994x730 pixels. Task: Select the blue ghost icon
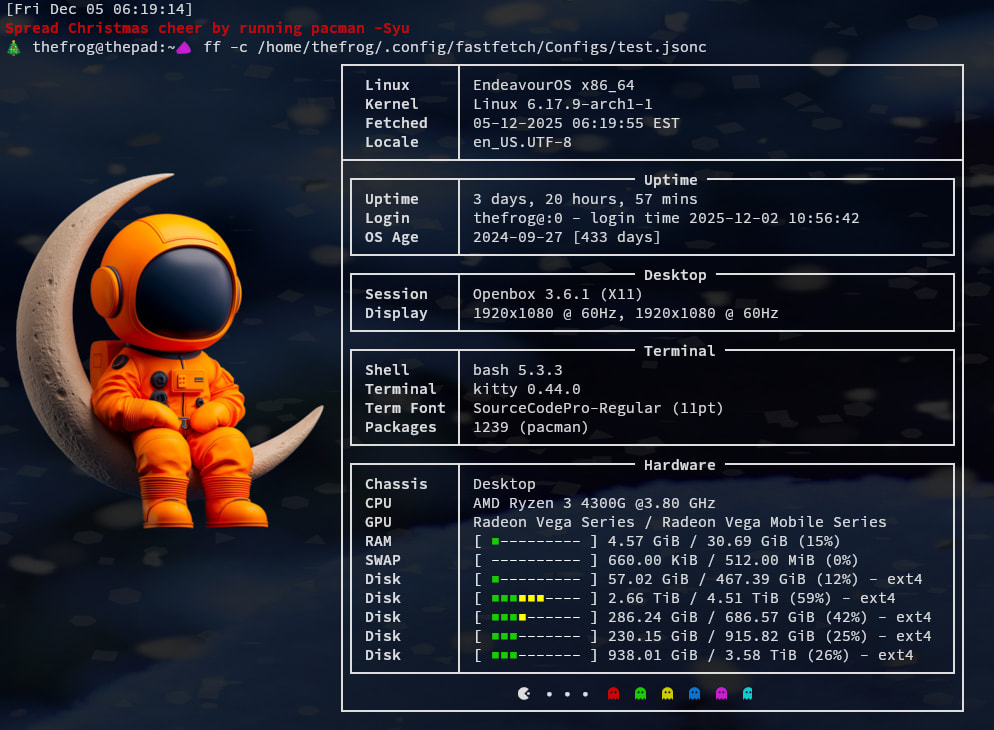pos(695,693)
